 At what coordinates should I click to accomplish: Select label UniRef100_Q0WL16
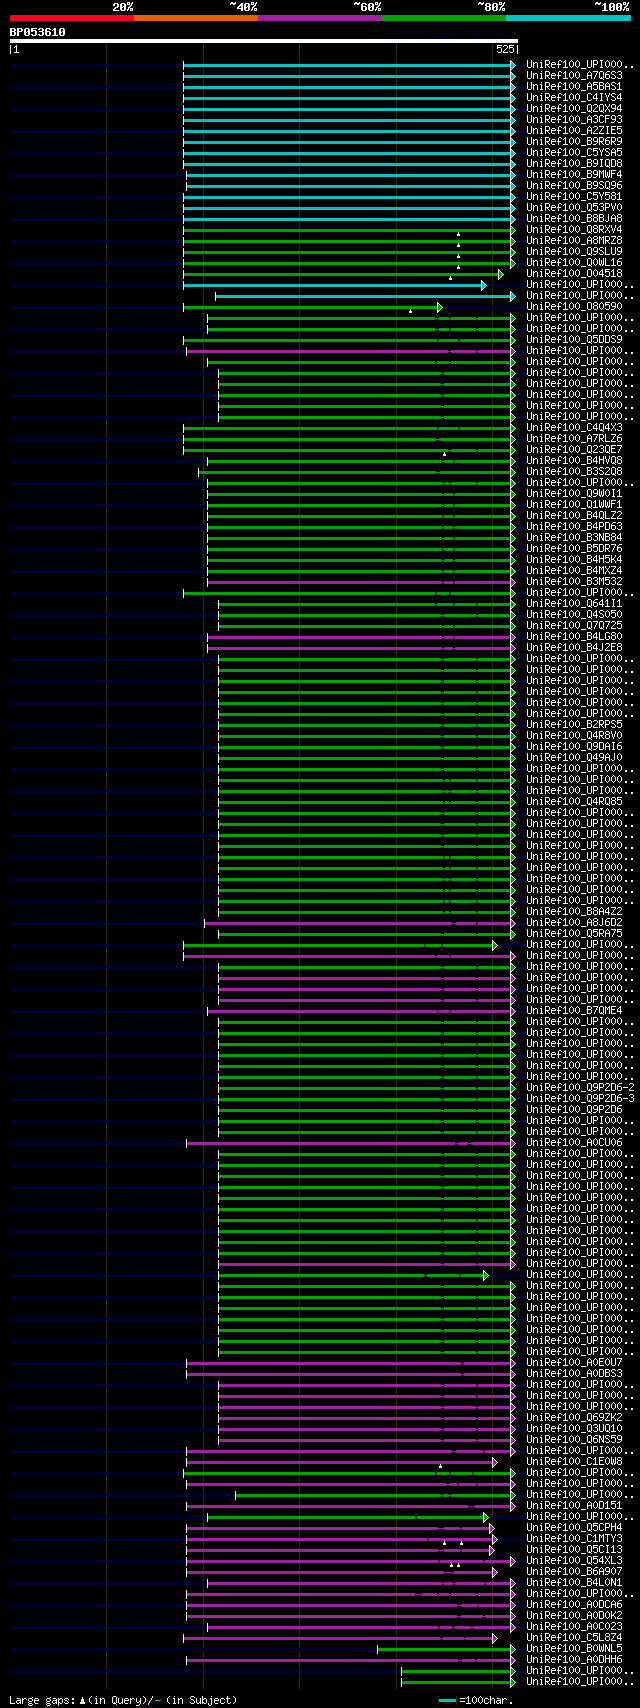[574, 262]
